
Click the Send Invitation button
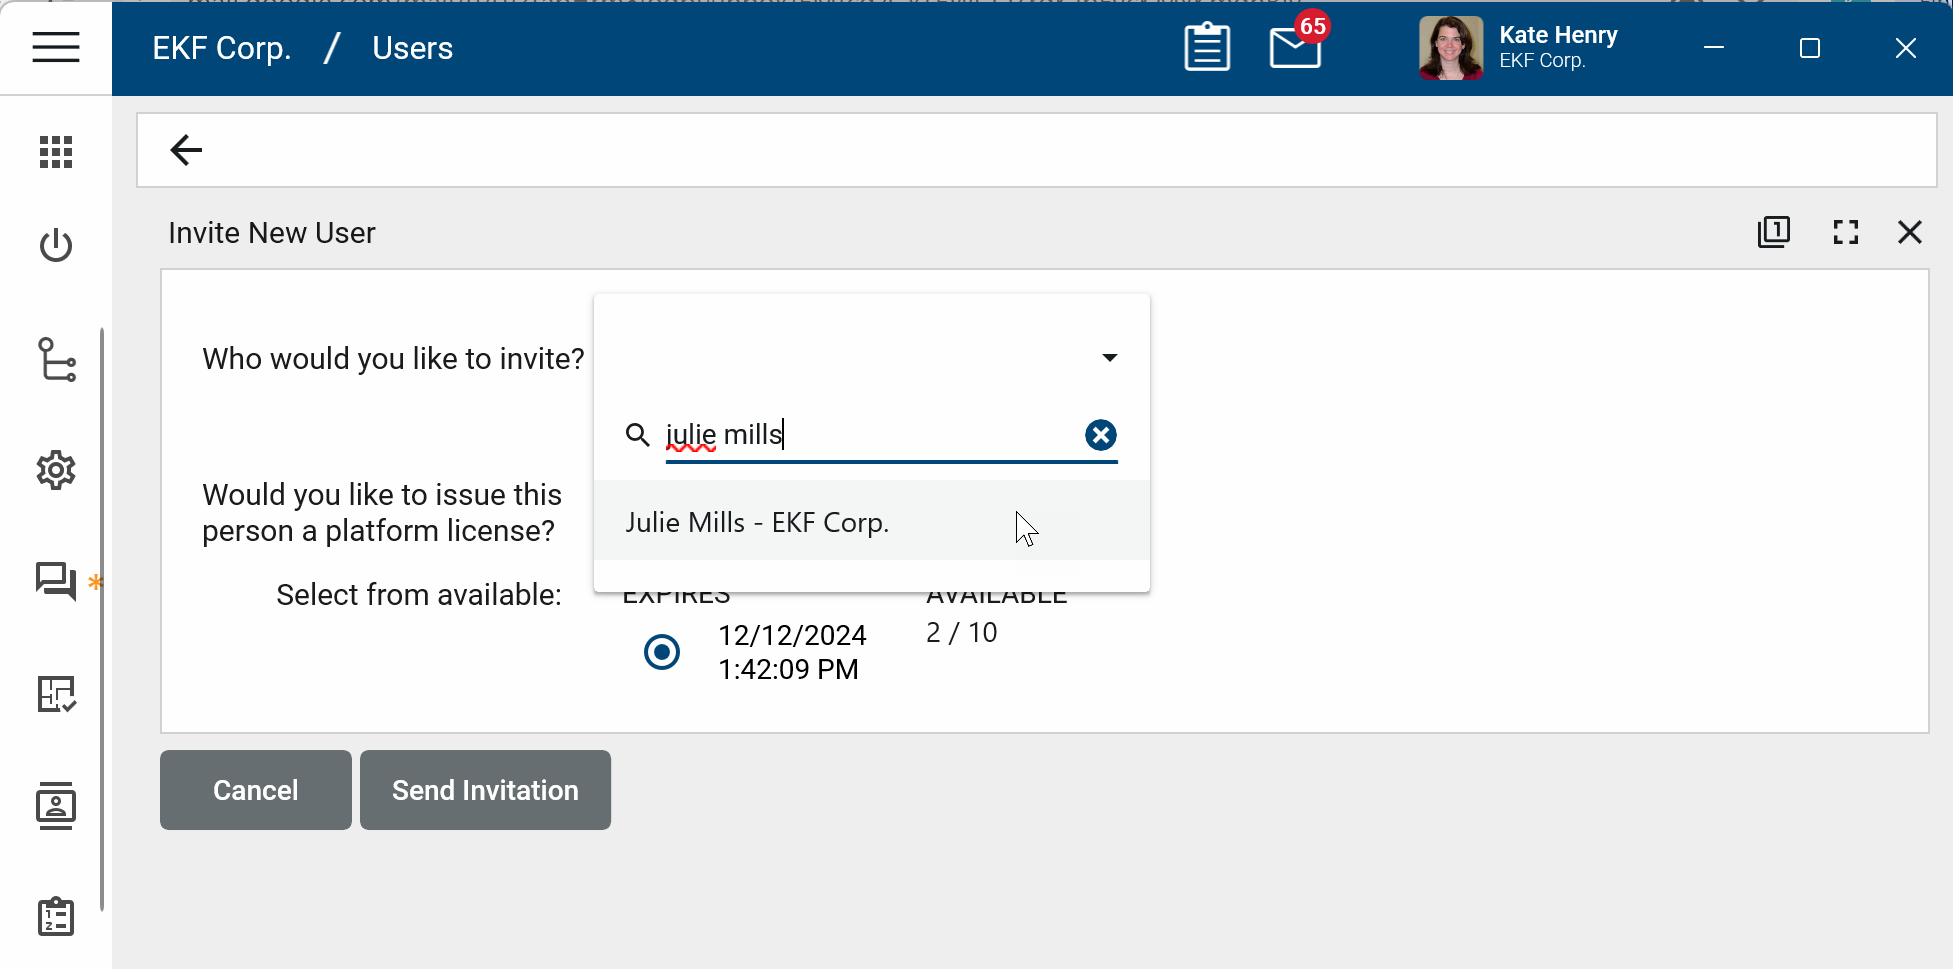pos(485,790)
